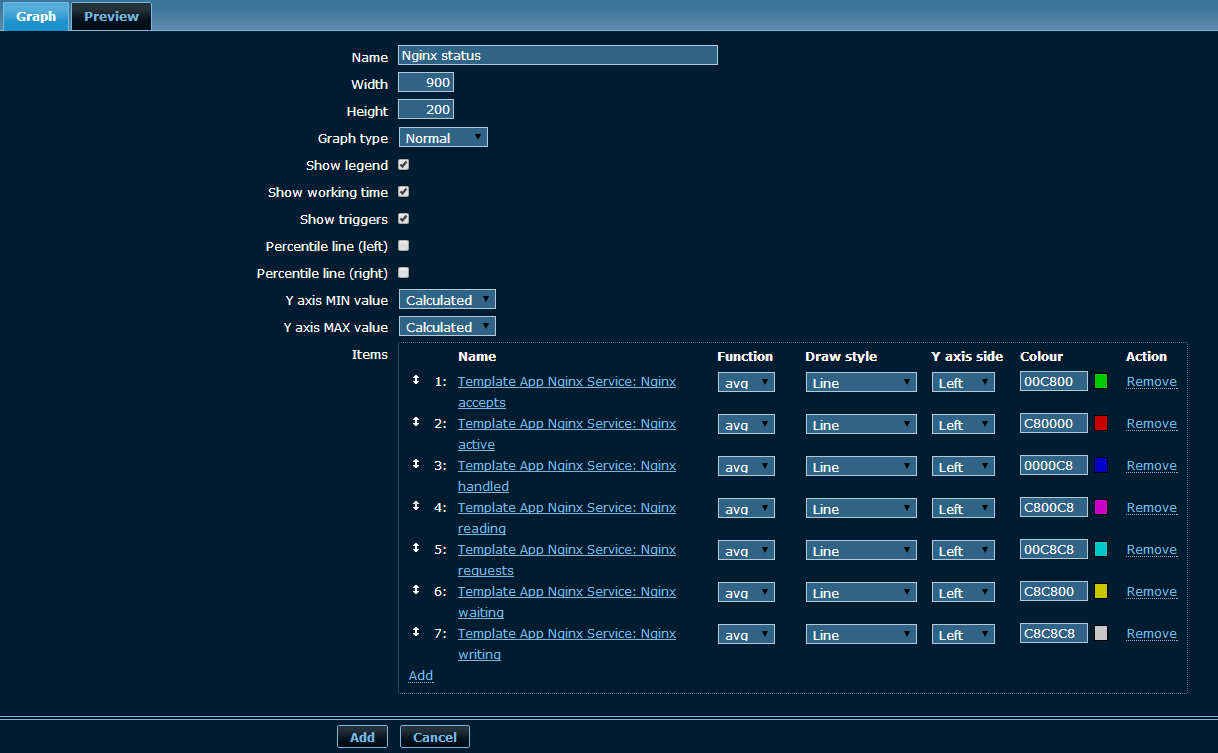Open the red colour swatch for Nginx active
1218x753 pixels.
1101,423
